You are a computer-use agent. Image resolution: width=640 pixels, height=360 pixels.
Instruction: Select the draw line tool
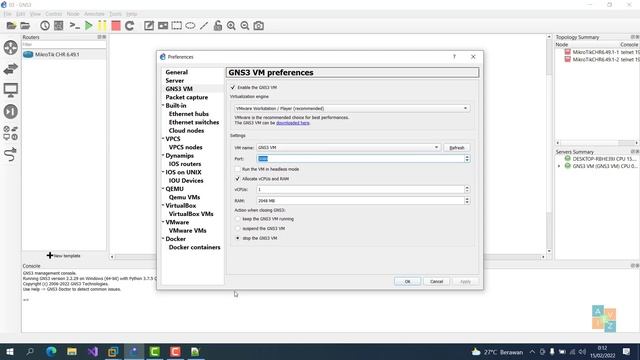[x=204, y=26]
